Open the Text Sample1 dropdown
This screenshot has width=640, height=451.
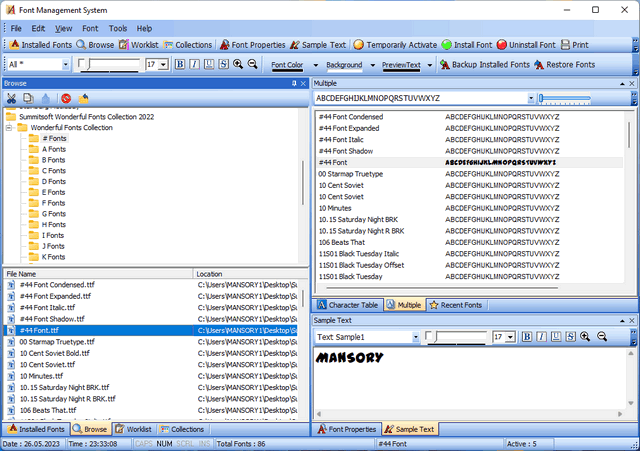pos(416,337)
